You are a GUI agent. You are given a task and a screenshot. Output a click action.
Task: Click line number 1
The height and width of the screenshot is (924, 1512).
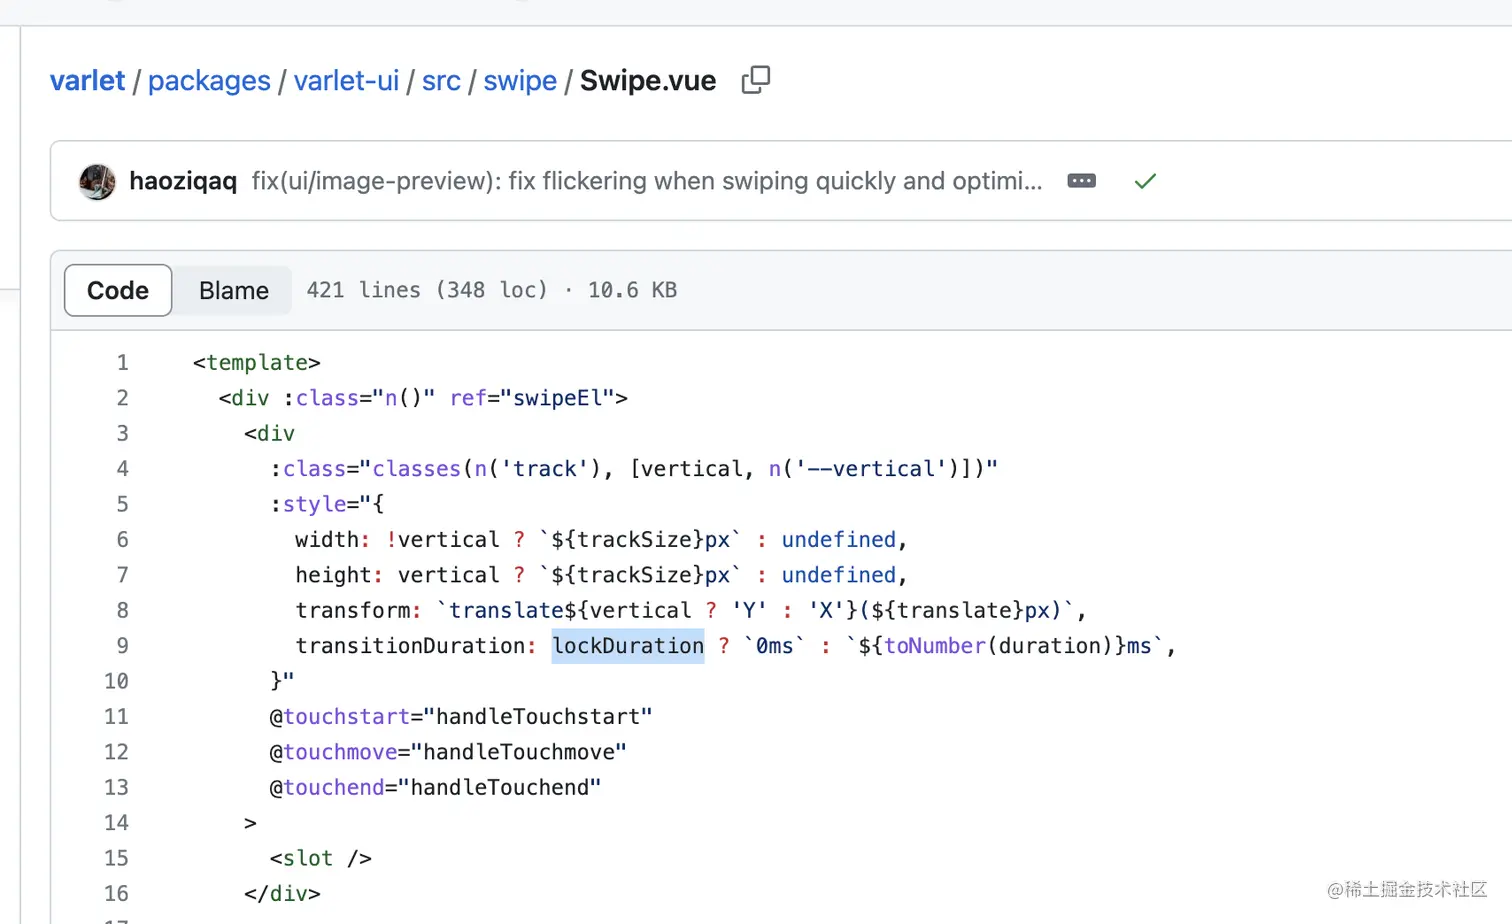pyautogui.click(x=122, y=362)
